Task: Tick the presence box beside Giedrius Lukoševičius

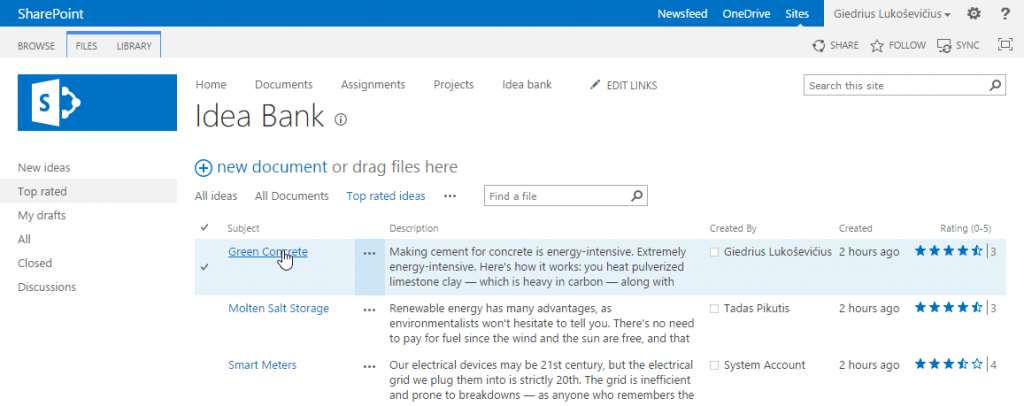Action: [714, 252]
